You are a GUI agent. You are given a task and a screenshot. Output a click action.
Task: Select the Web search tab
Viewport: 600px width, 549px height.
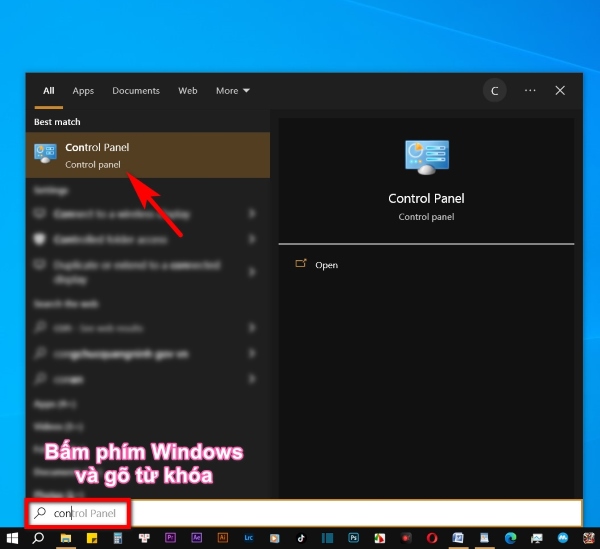tap(188, 91)
